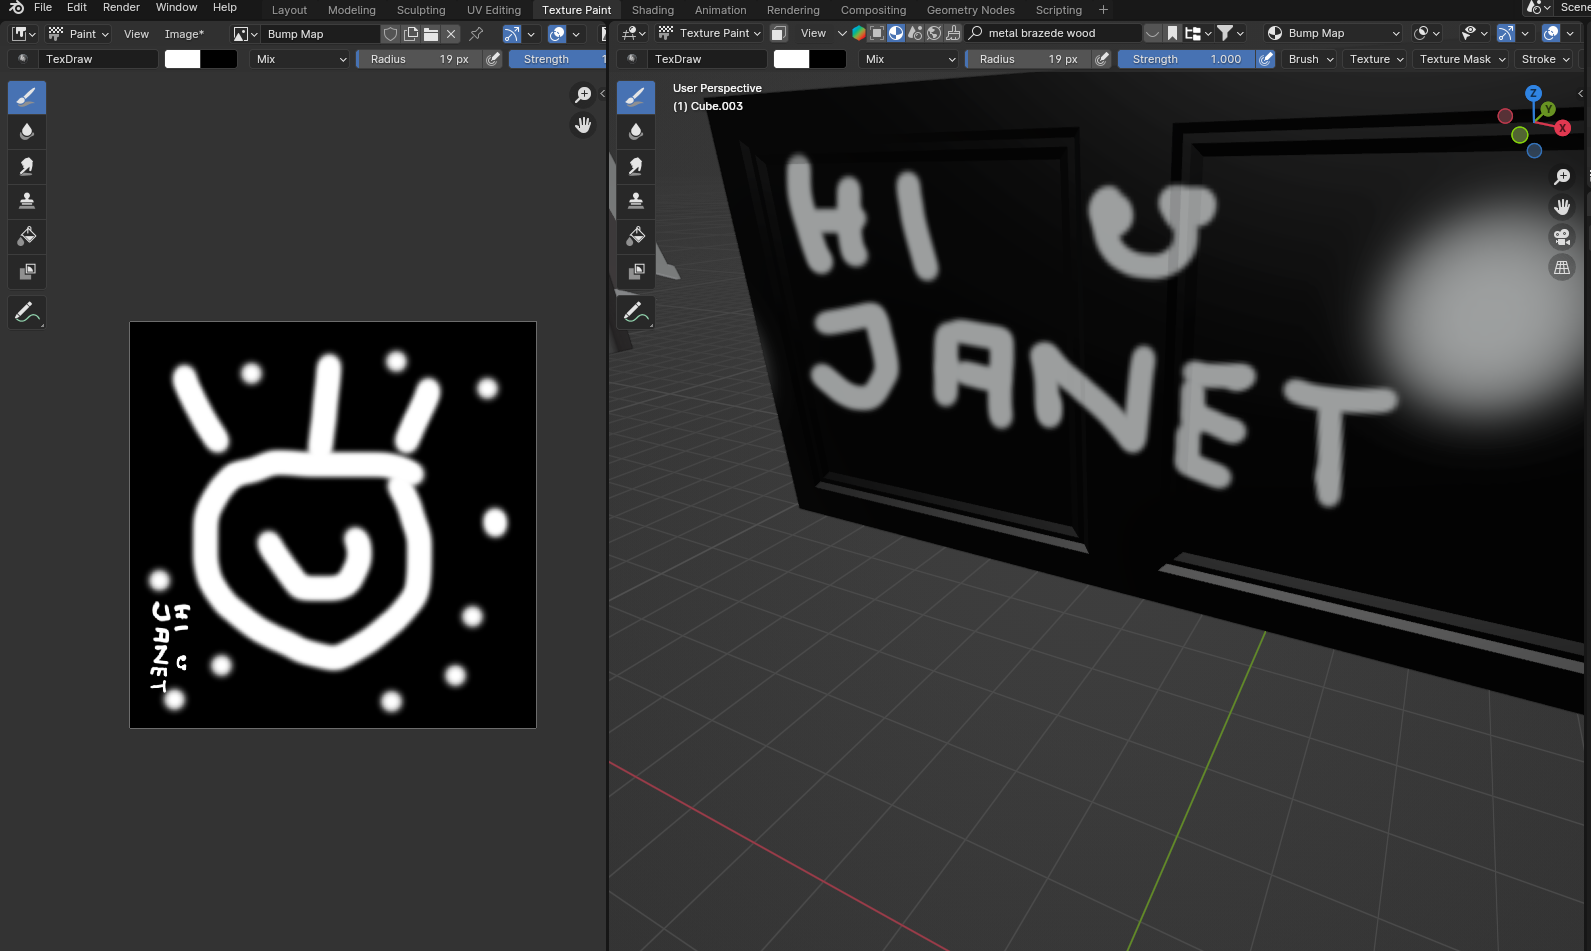The width and height of the screenshot is (1591, 951).
Task: Click black secondary color swatch in 3D viewport
Action: (x=828, y=59)
